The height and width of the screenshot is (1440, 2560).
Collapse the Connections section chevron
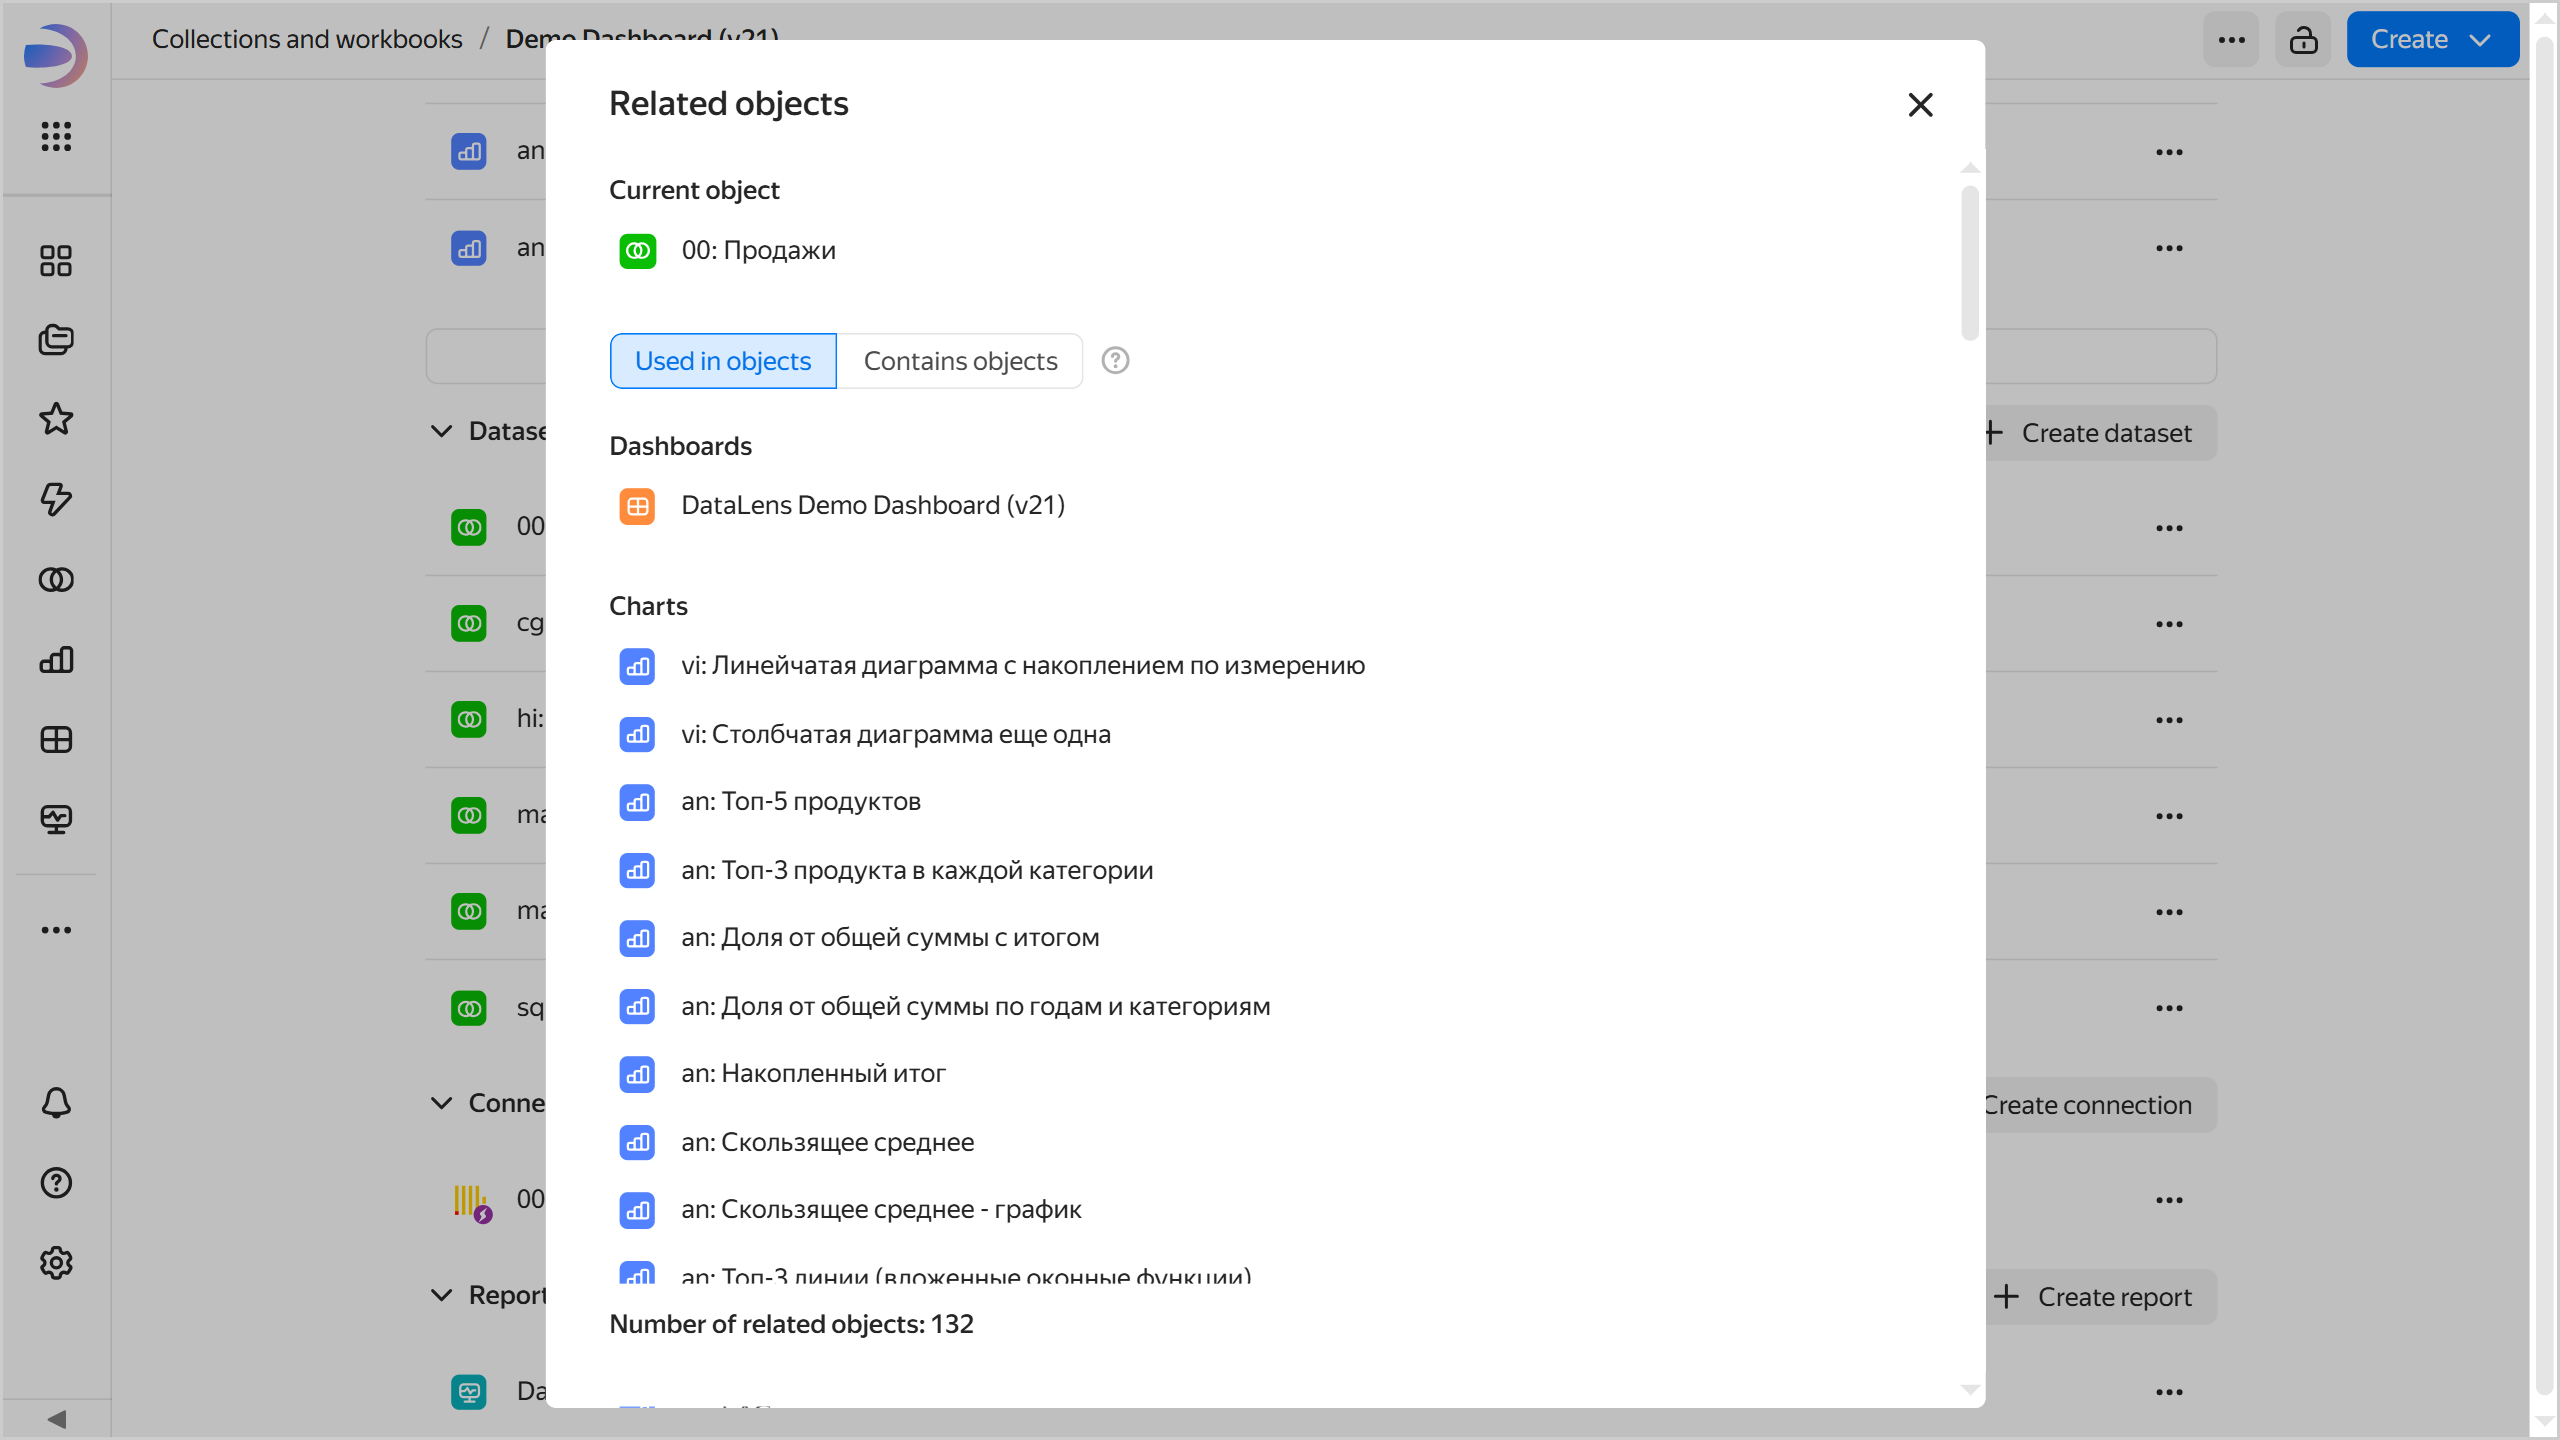(441, 1103)
